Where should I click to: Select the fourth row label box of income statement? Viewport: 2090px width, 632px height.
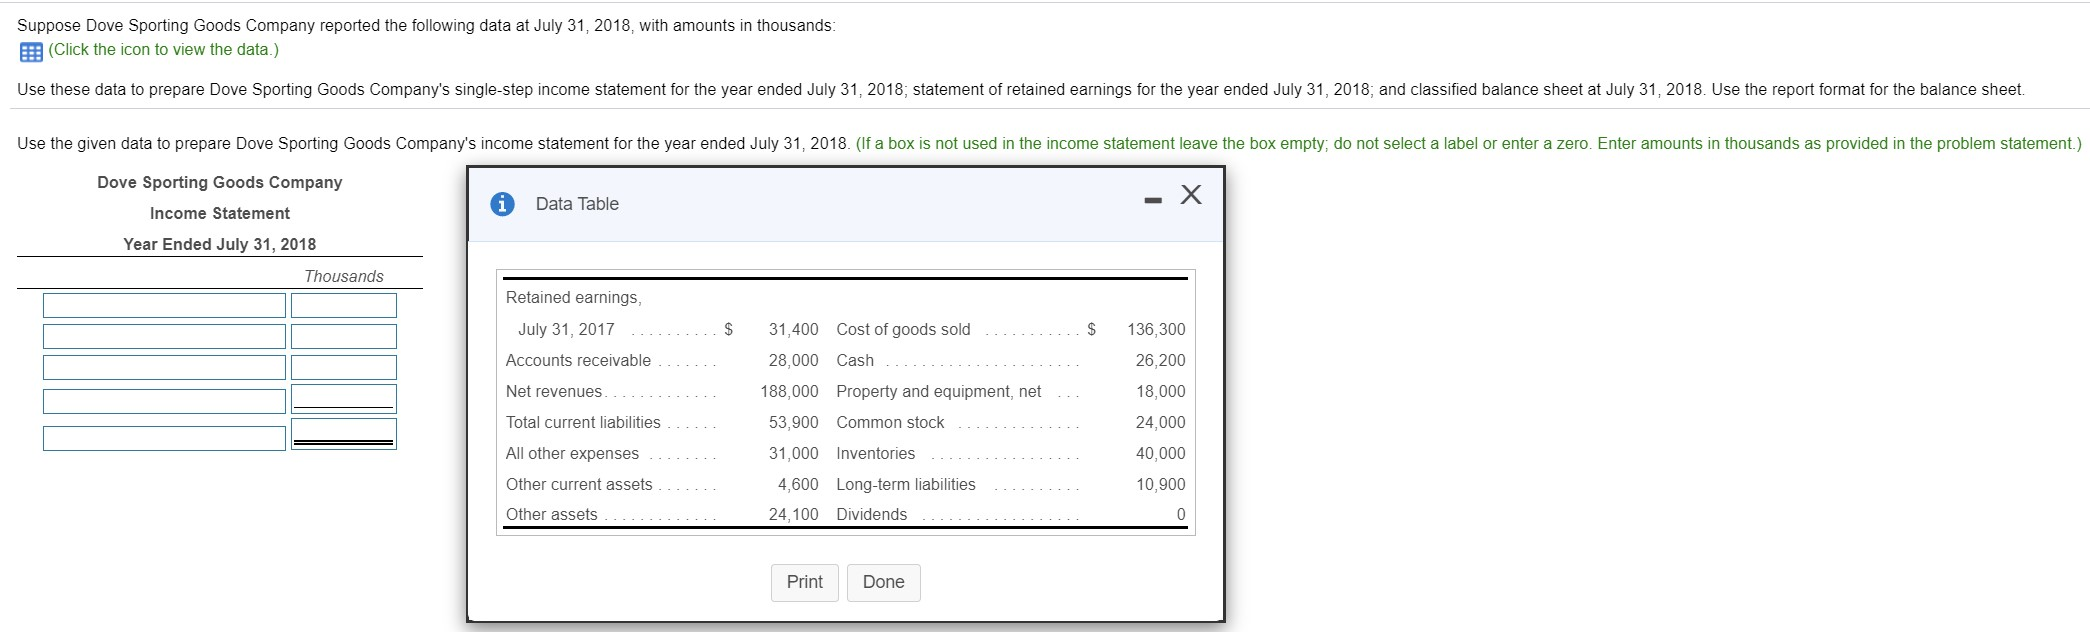point(164,401)
